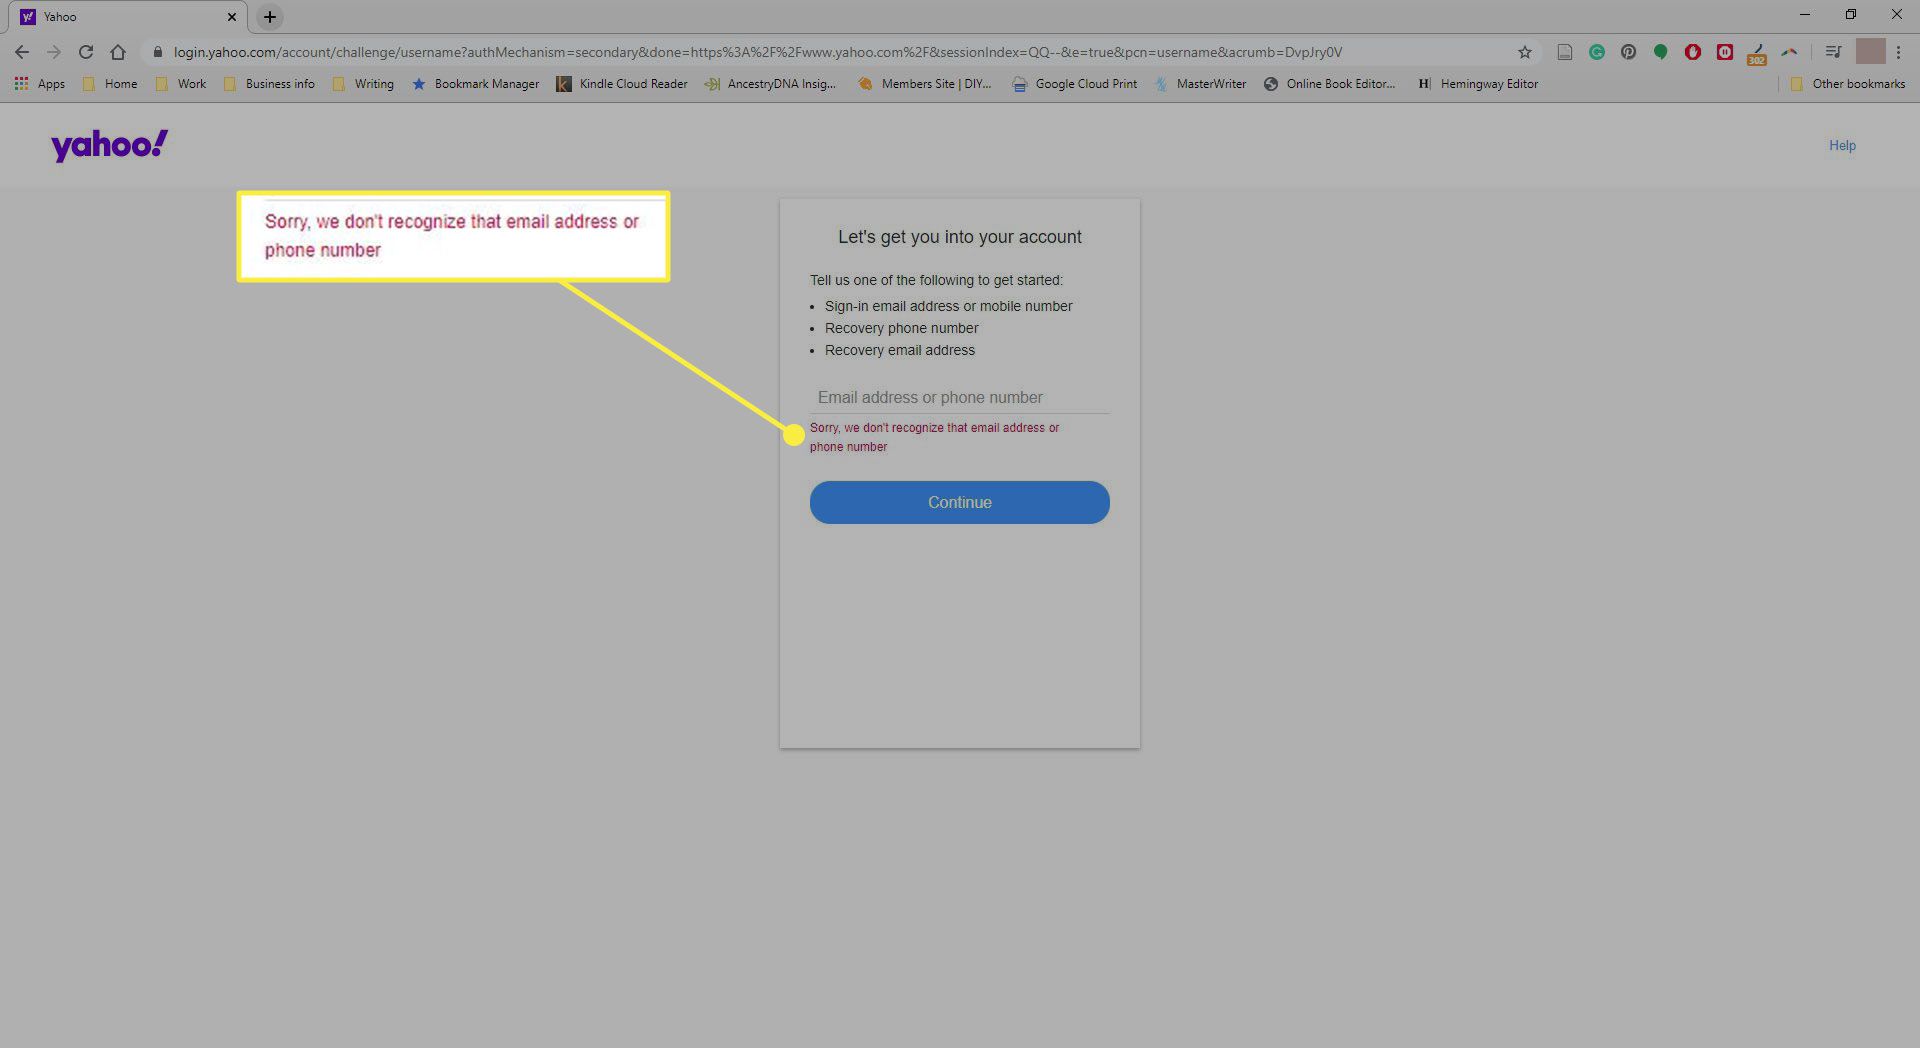The width and height of the screenshot is (1920, 1048).
Task: Open the Chrome three-dot menu
Action: click(1898, 52)
